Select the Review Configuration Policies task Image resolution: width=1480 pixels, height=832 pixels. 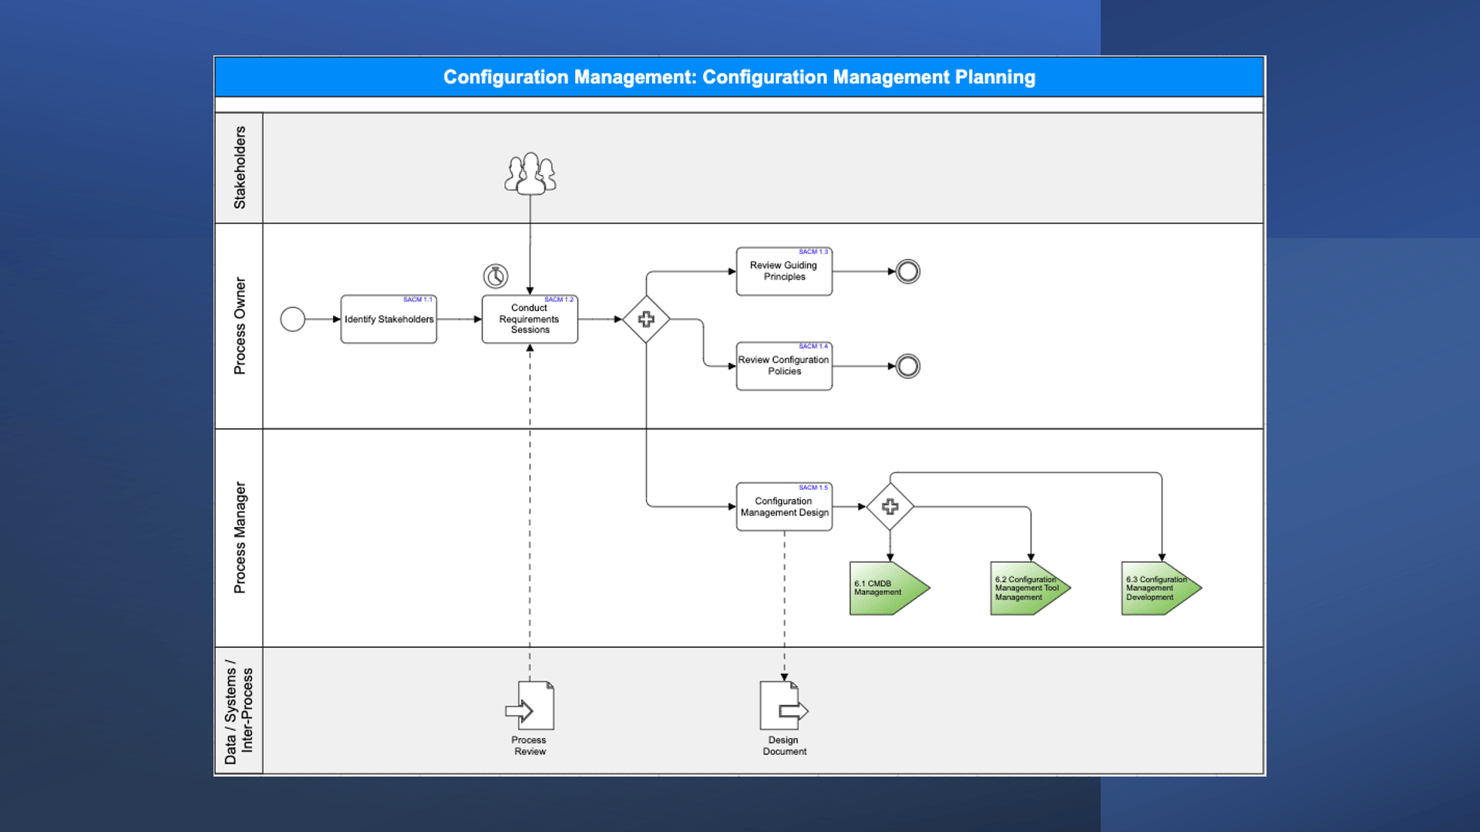(784, 366)
